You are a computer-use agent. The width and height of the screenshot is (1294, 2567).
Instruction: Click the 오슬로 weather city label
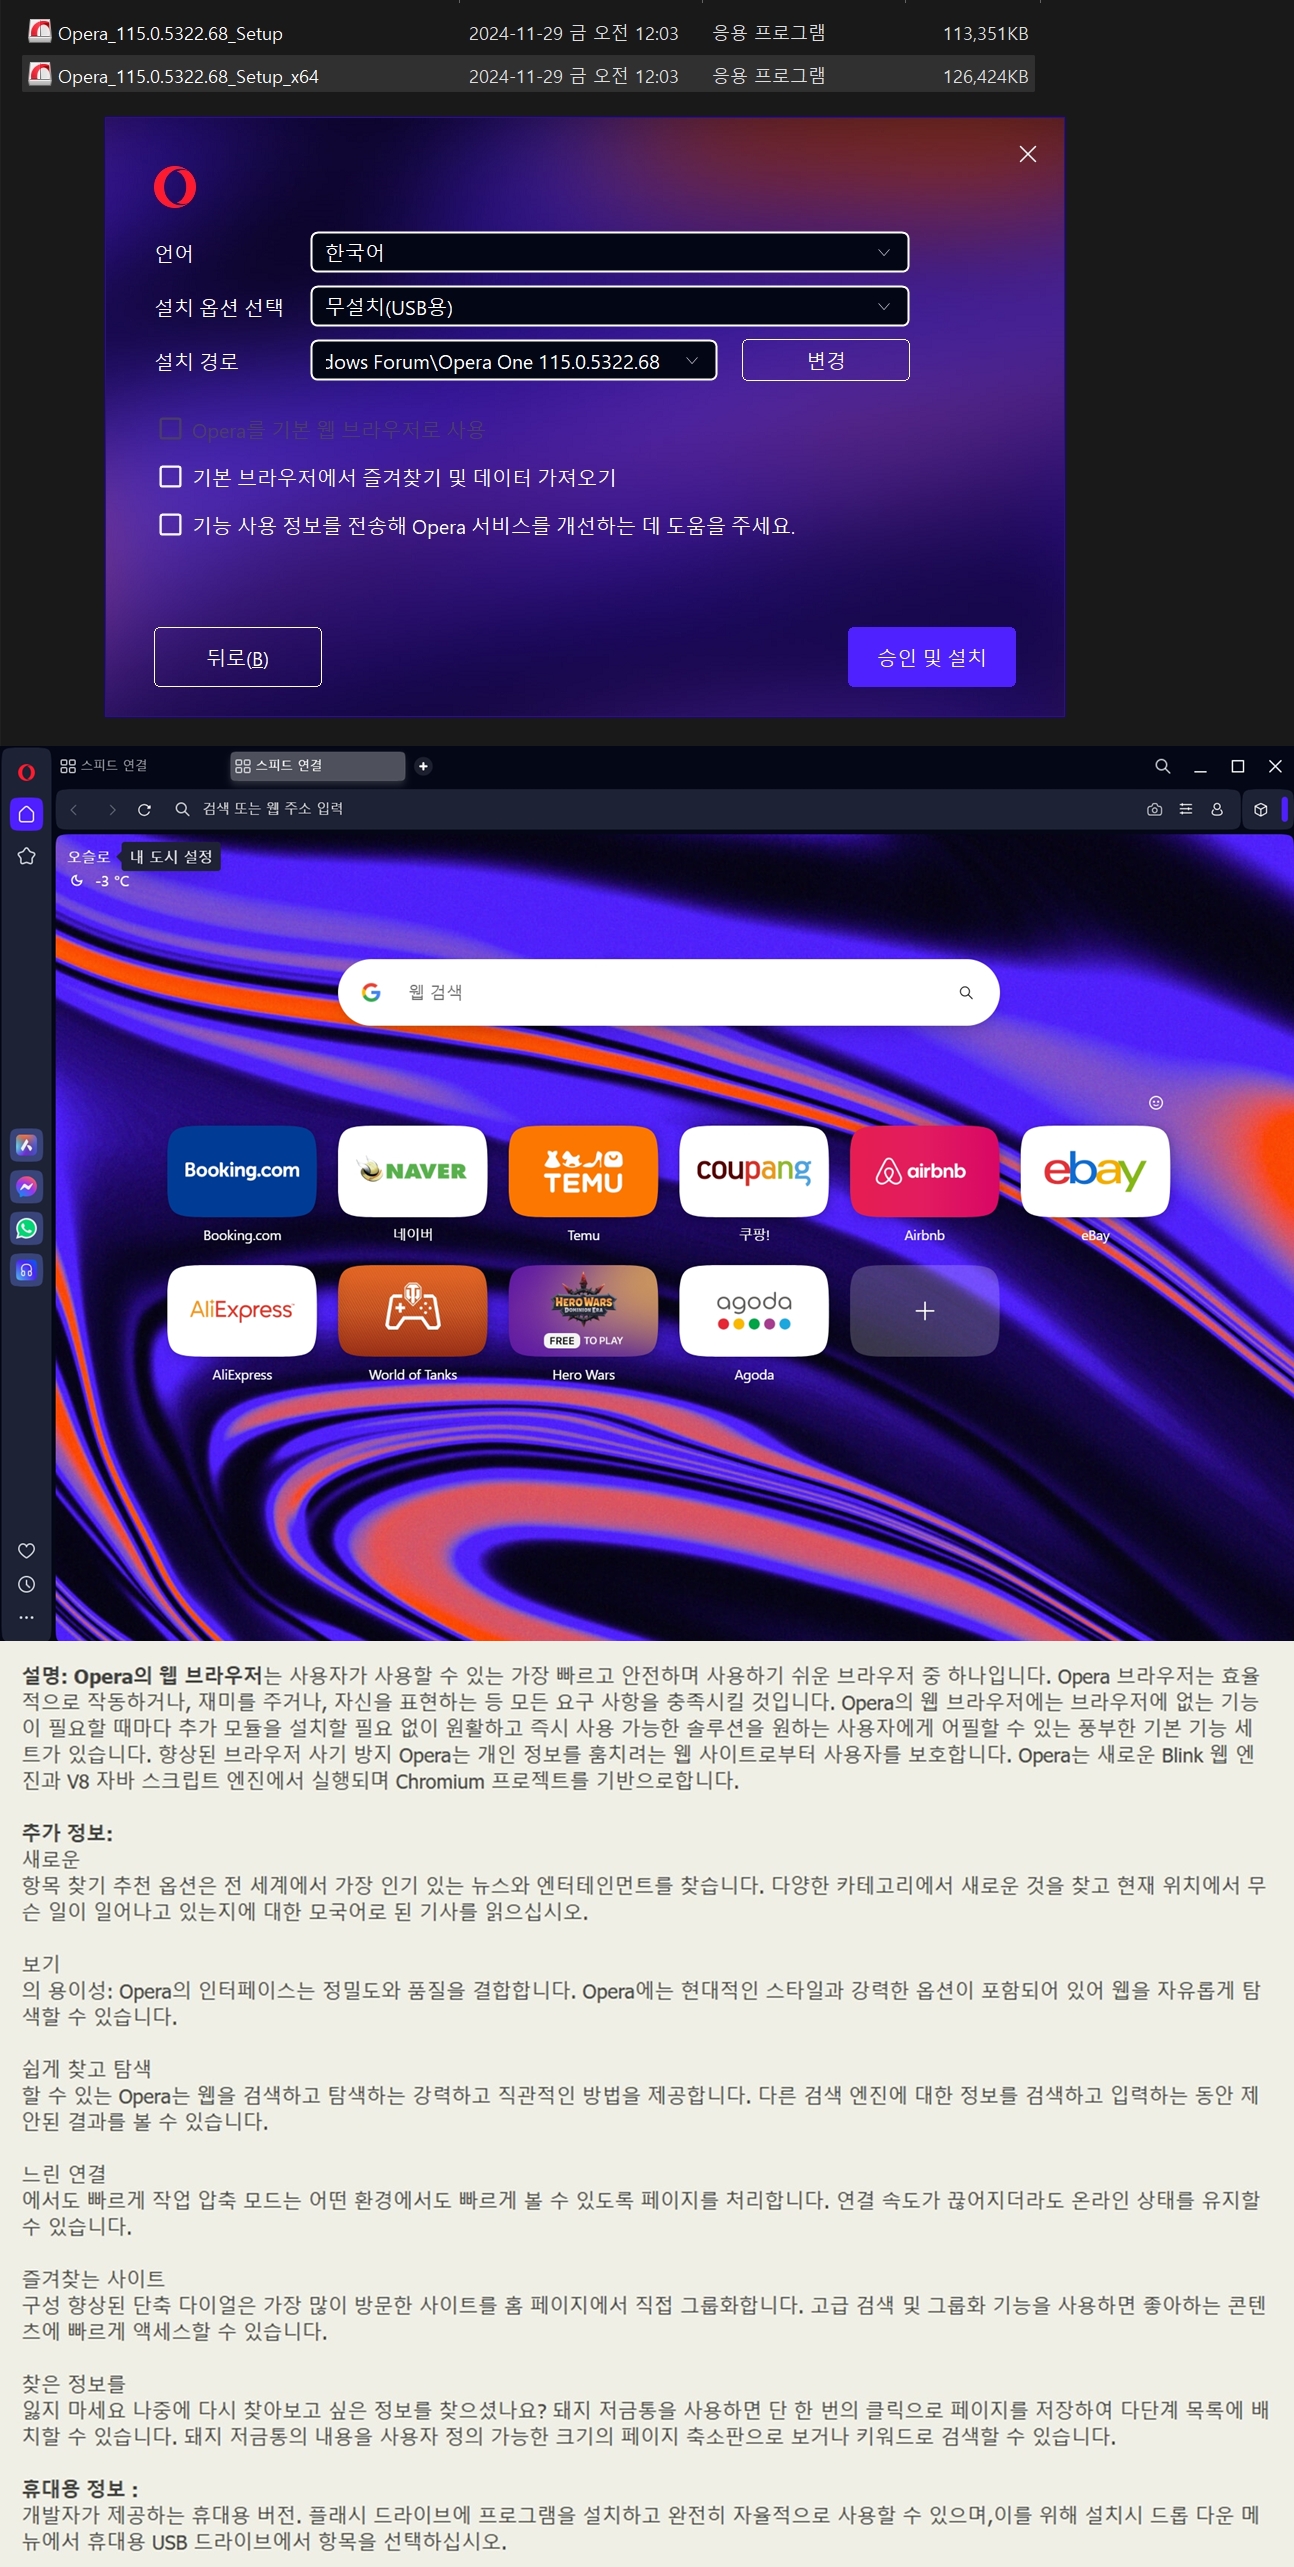[89, 857]
